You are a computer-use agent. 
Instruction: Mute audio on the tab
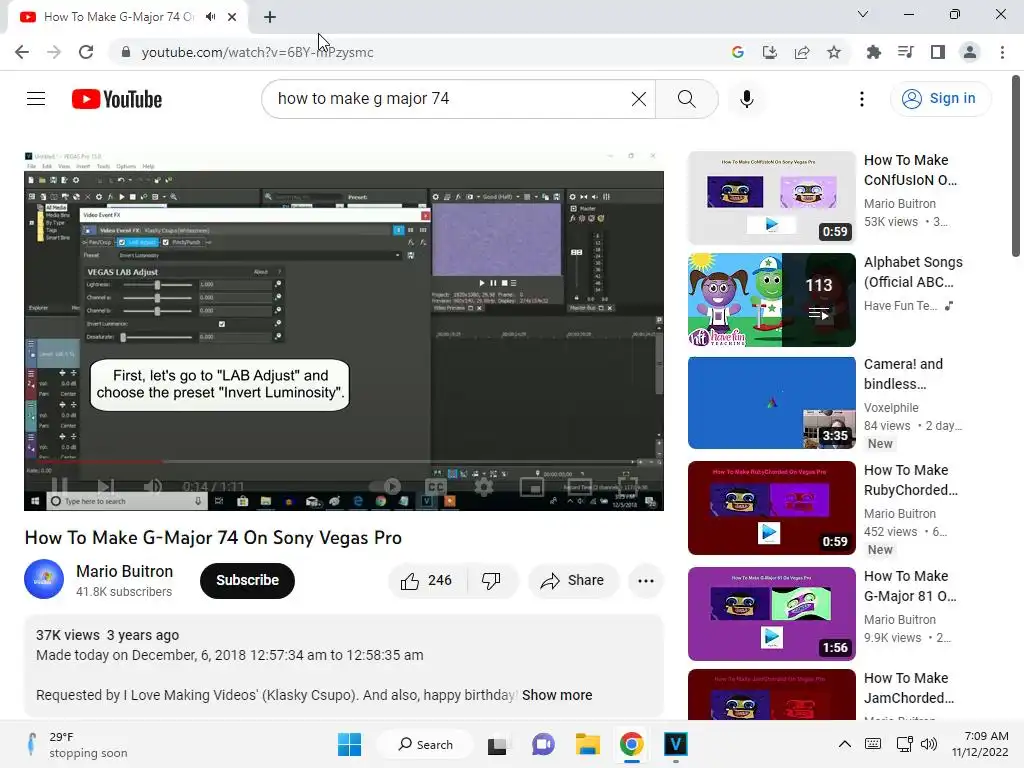(x=210, y=17)
